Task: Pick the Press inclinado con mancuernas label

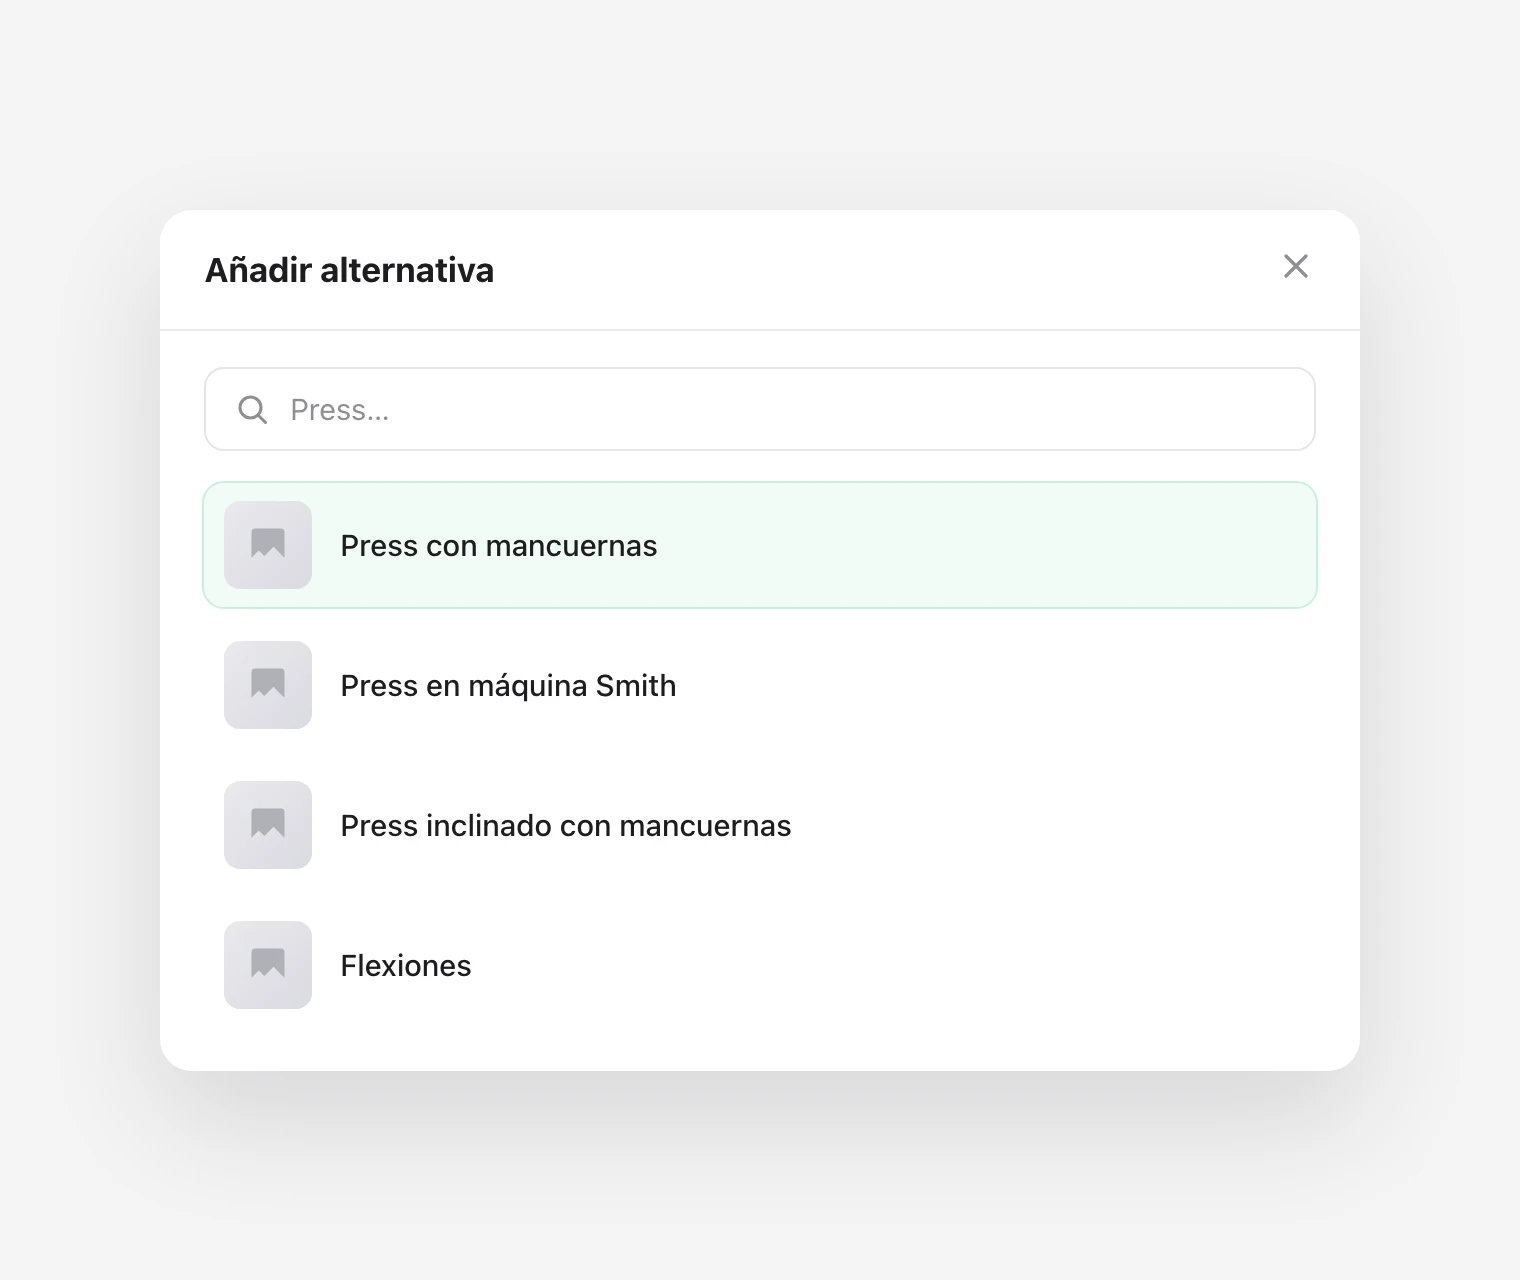Action: click(566, 826)
